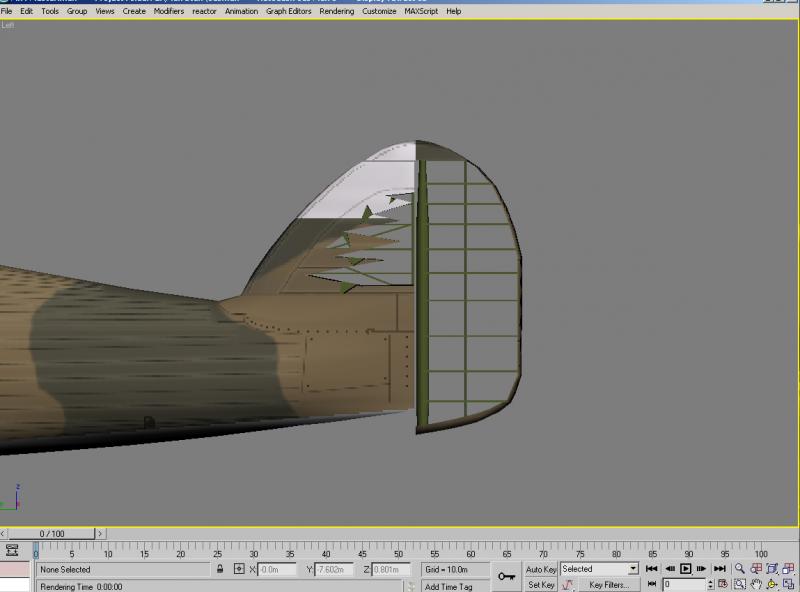Image resolution: width=800 pixels, height=592 pixels.
Task: Click the Zoom Extents All icon
Action: click(788, 569)
